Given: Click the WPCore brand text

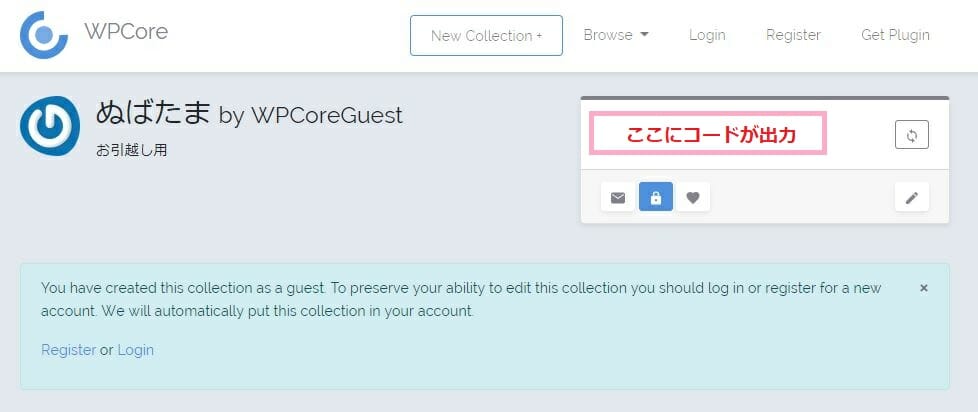Looking at the screenshot, I should [x=127, y=31].
